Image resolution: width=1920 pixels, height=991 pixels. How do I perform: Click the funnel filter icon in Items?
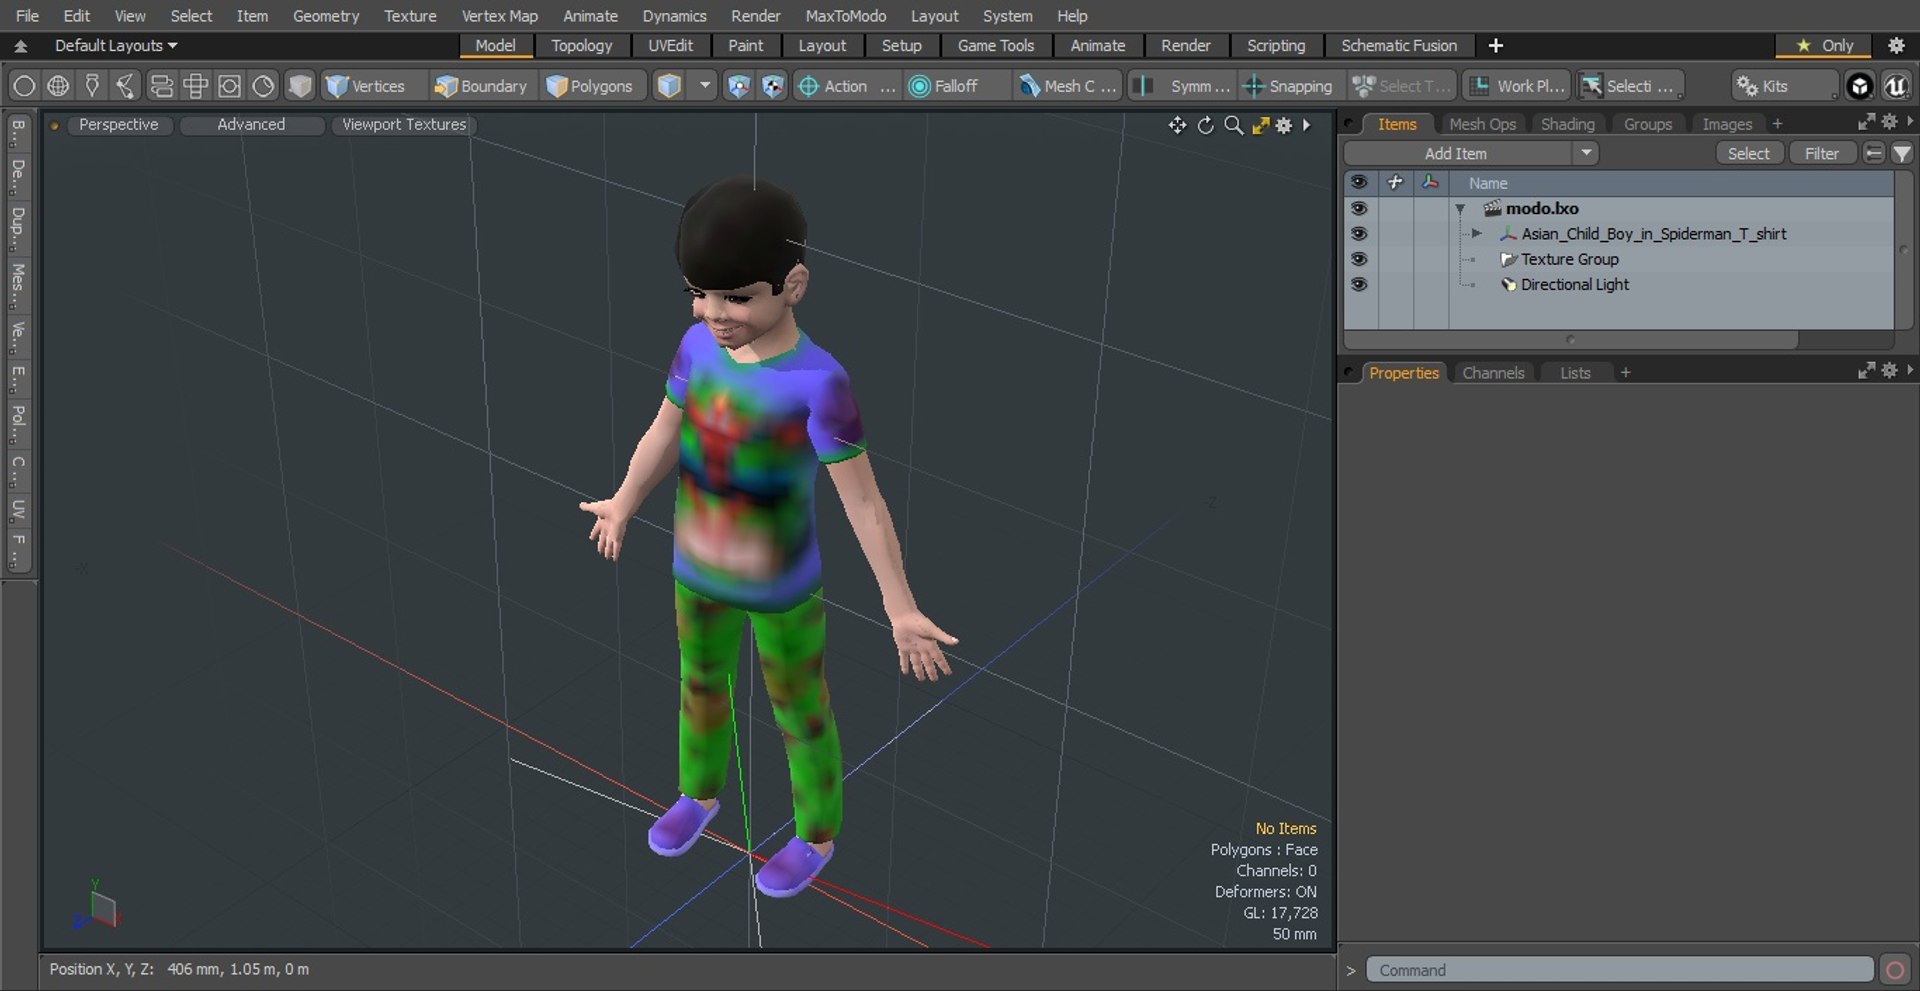(x=1901, y=153)
